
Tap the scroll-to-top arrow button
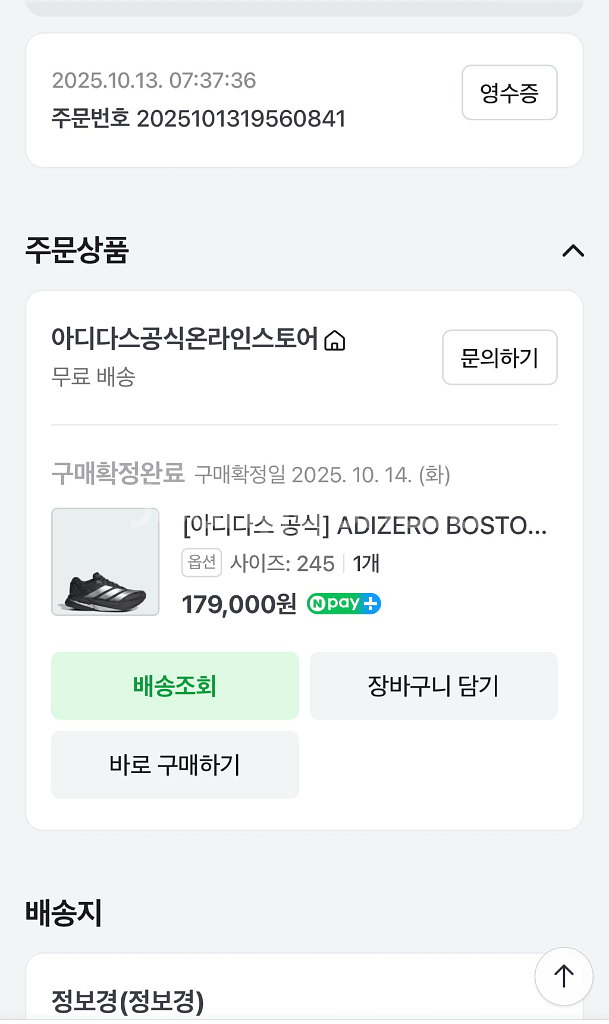pos(564,976)
